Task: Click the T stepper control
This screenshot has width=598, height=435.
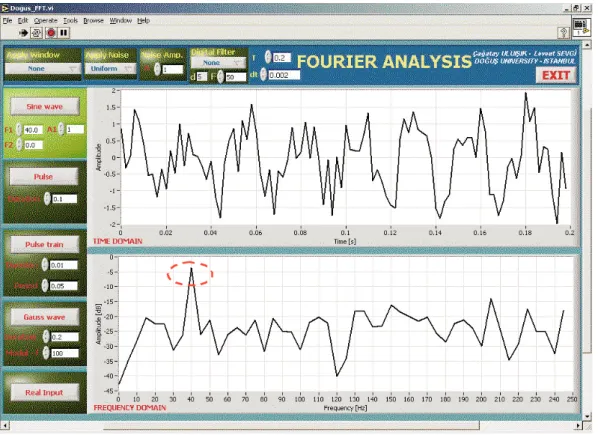Action: pyautogui.click(x=268, y=57)
